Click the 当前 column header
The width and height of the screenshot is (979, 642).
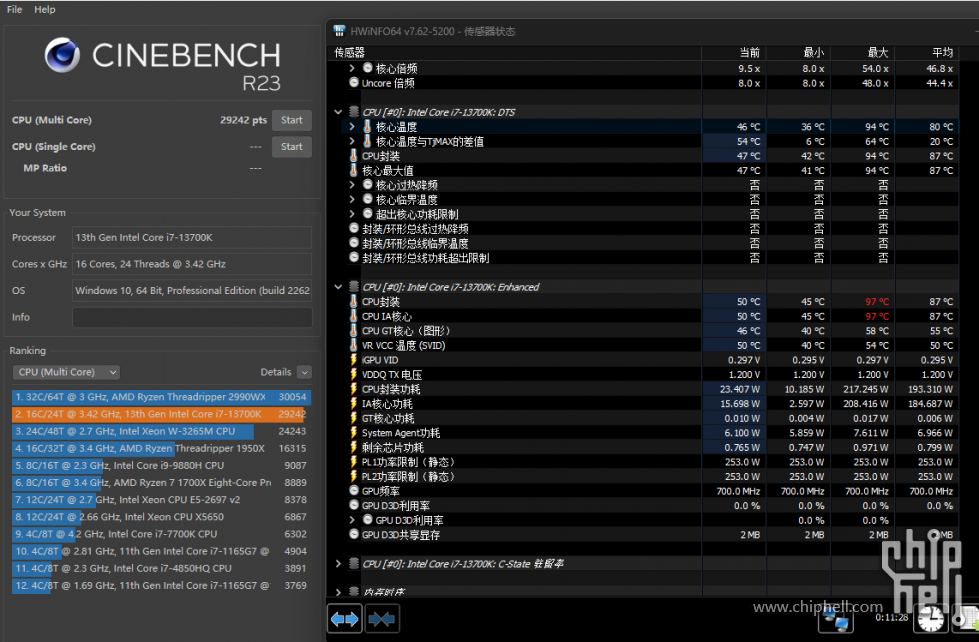coord(750,52)
